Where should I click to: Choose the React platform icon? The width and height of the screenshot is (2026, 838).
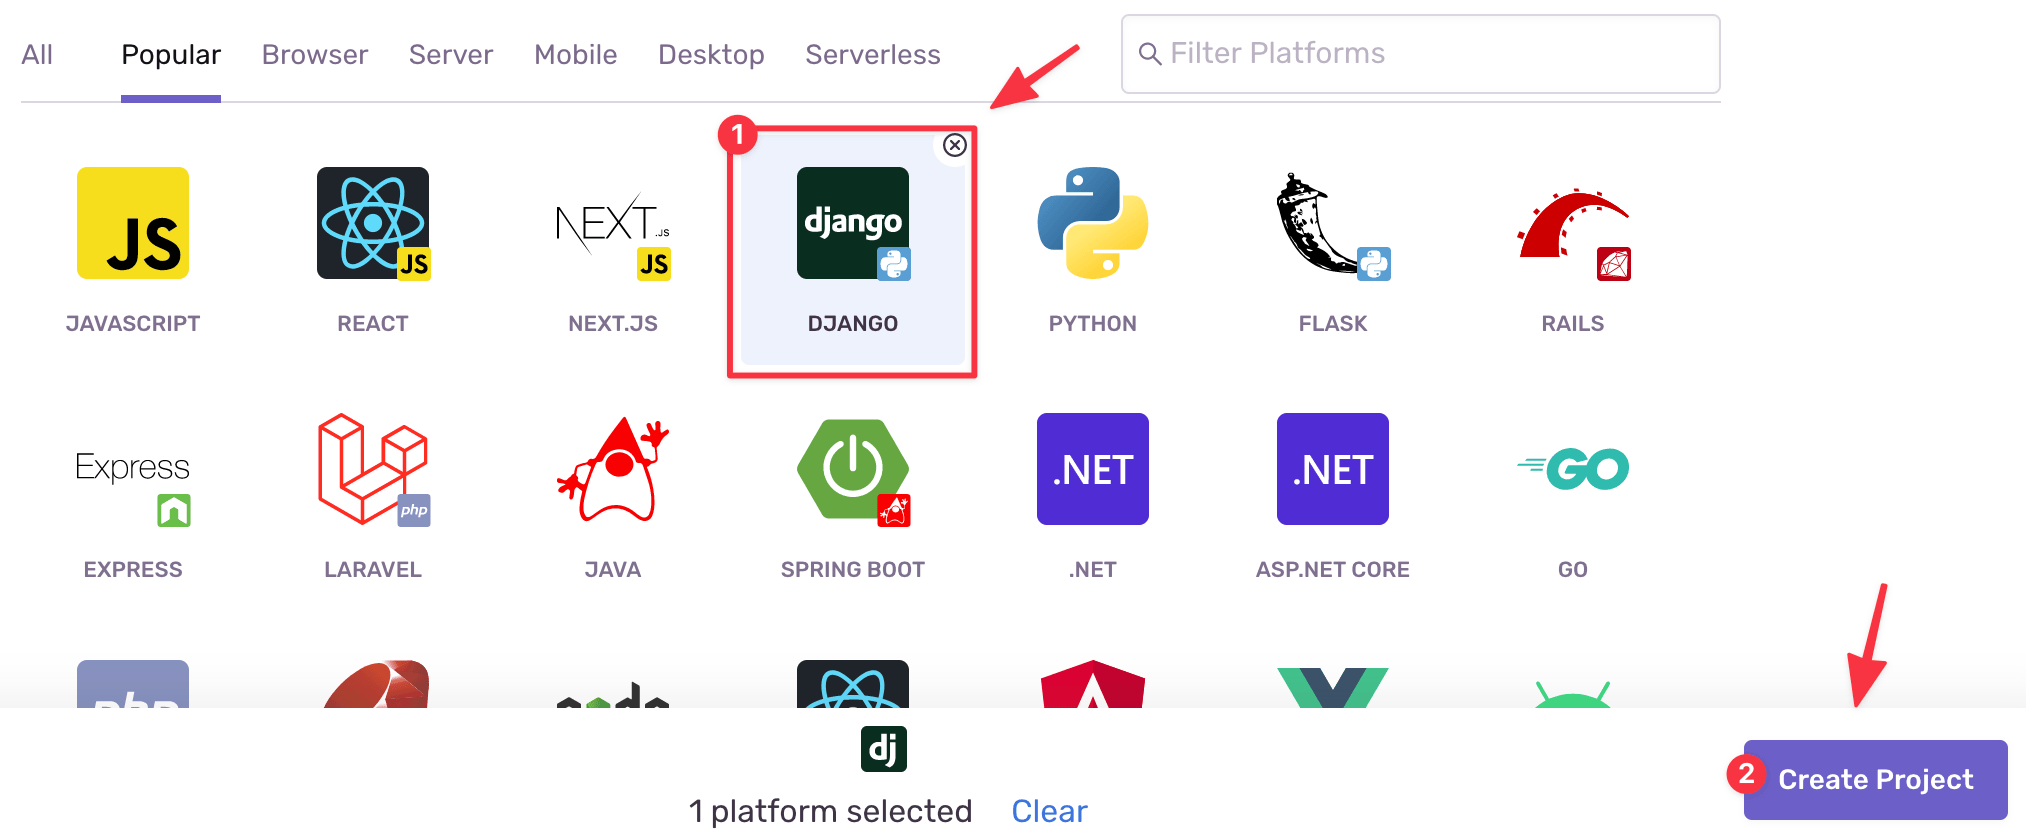pos(373,223)
